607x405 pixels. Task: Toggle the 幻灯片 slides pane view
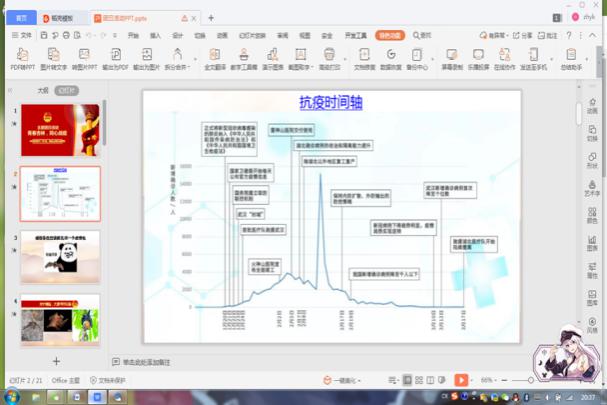[67, 91]
